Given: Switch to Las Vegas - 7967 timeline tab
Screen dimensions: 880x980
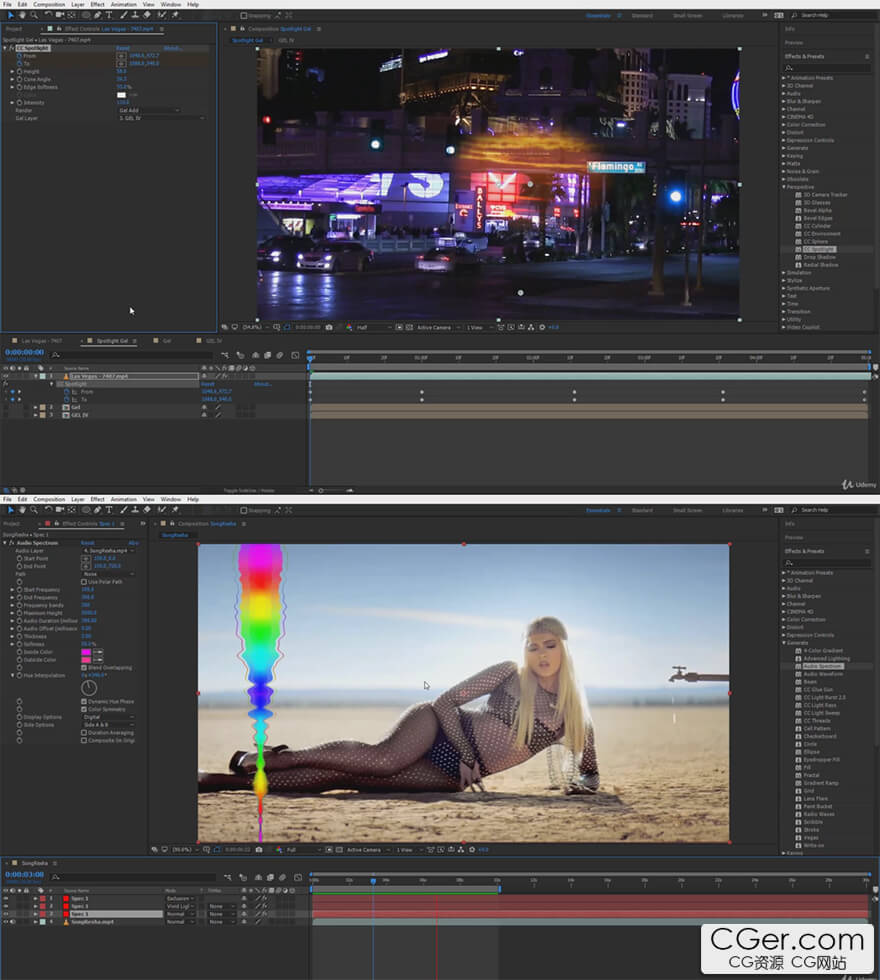Looking at the screenshot, I should pos(42,341).
